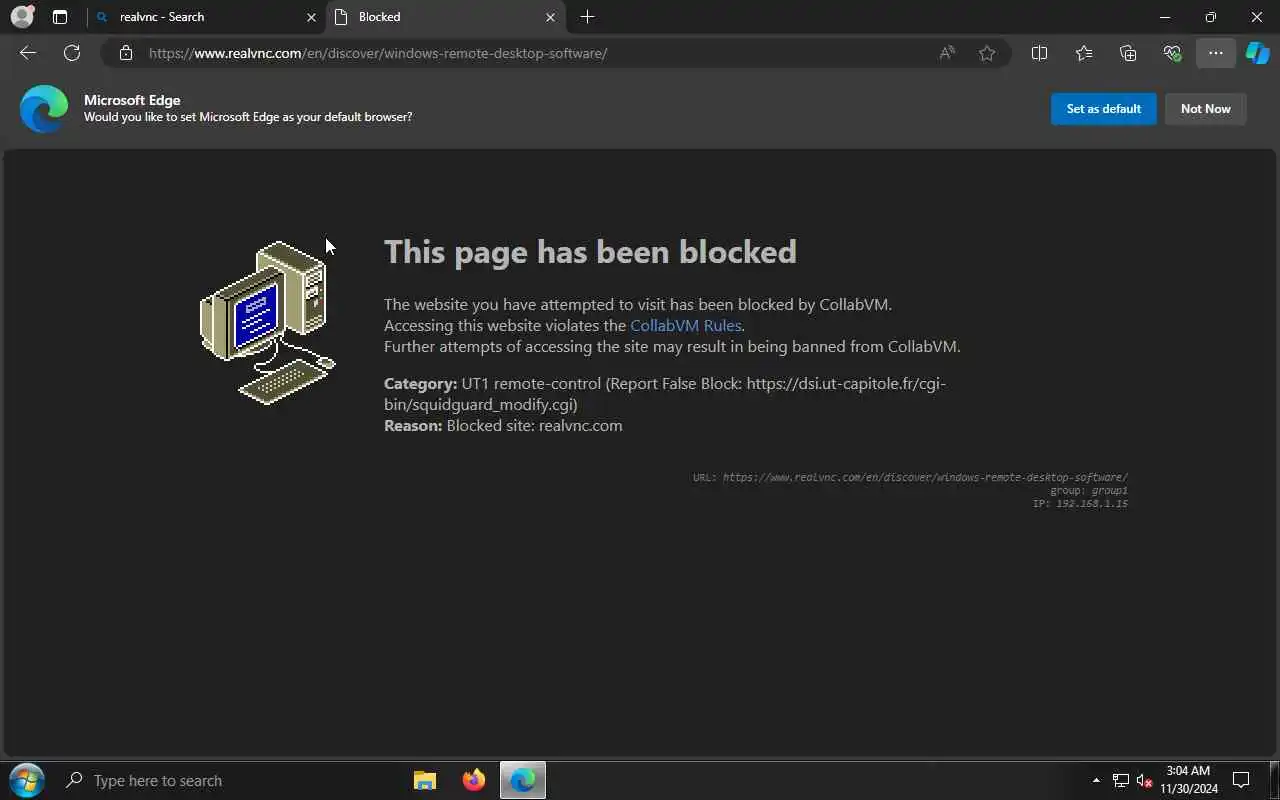Open the clock showing 3:04 AM
Screen dimensions: 1280x800
tap(1189, 780)
